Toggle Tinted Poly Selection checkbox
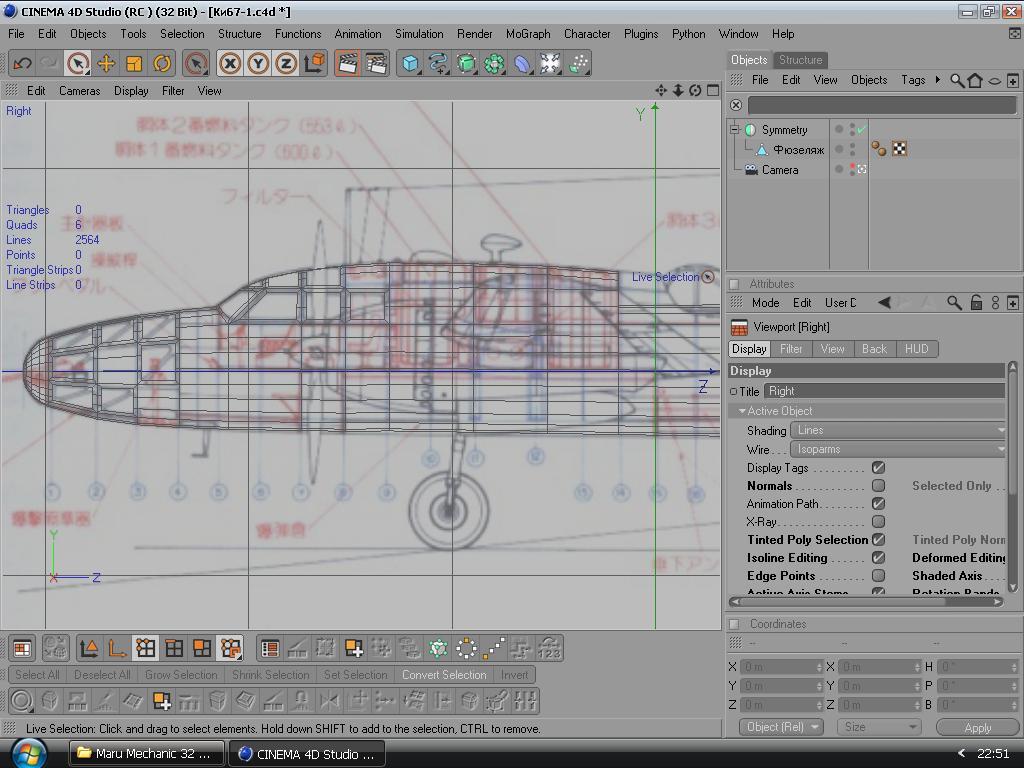The height and width of the screenshot is (768, 1024). point(878,539)
